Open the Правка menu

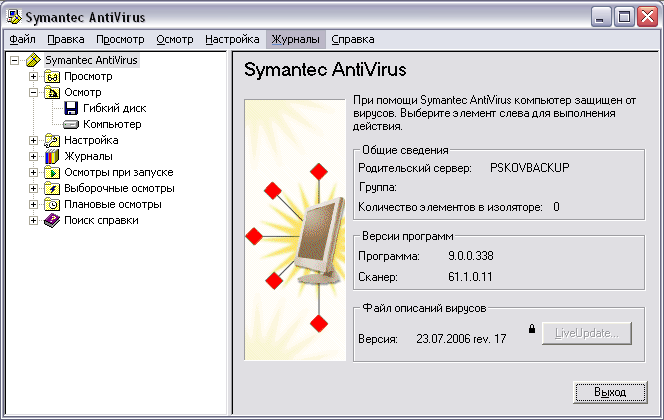click(x=66, y=39)
